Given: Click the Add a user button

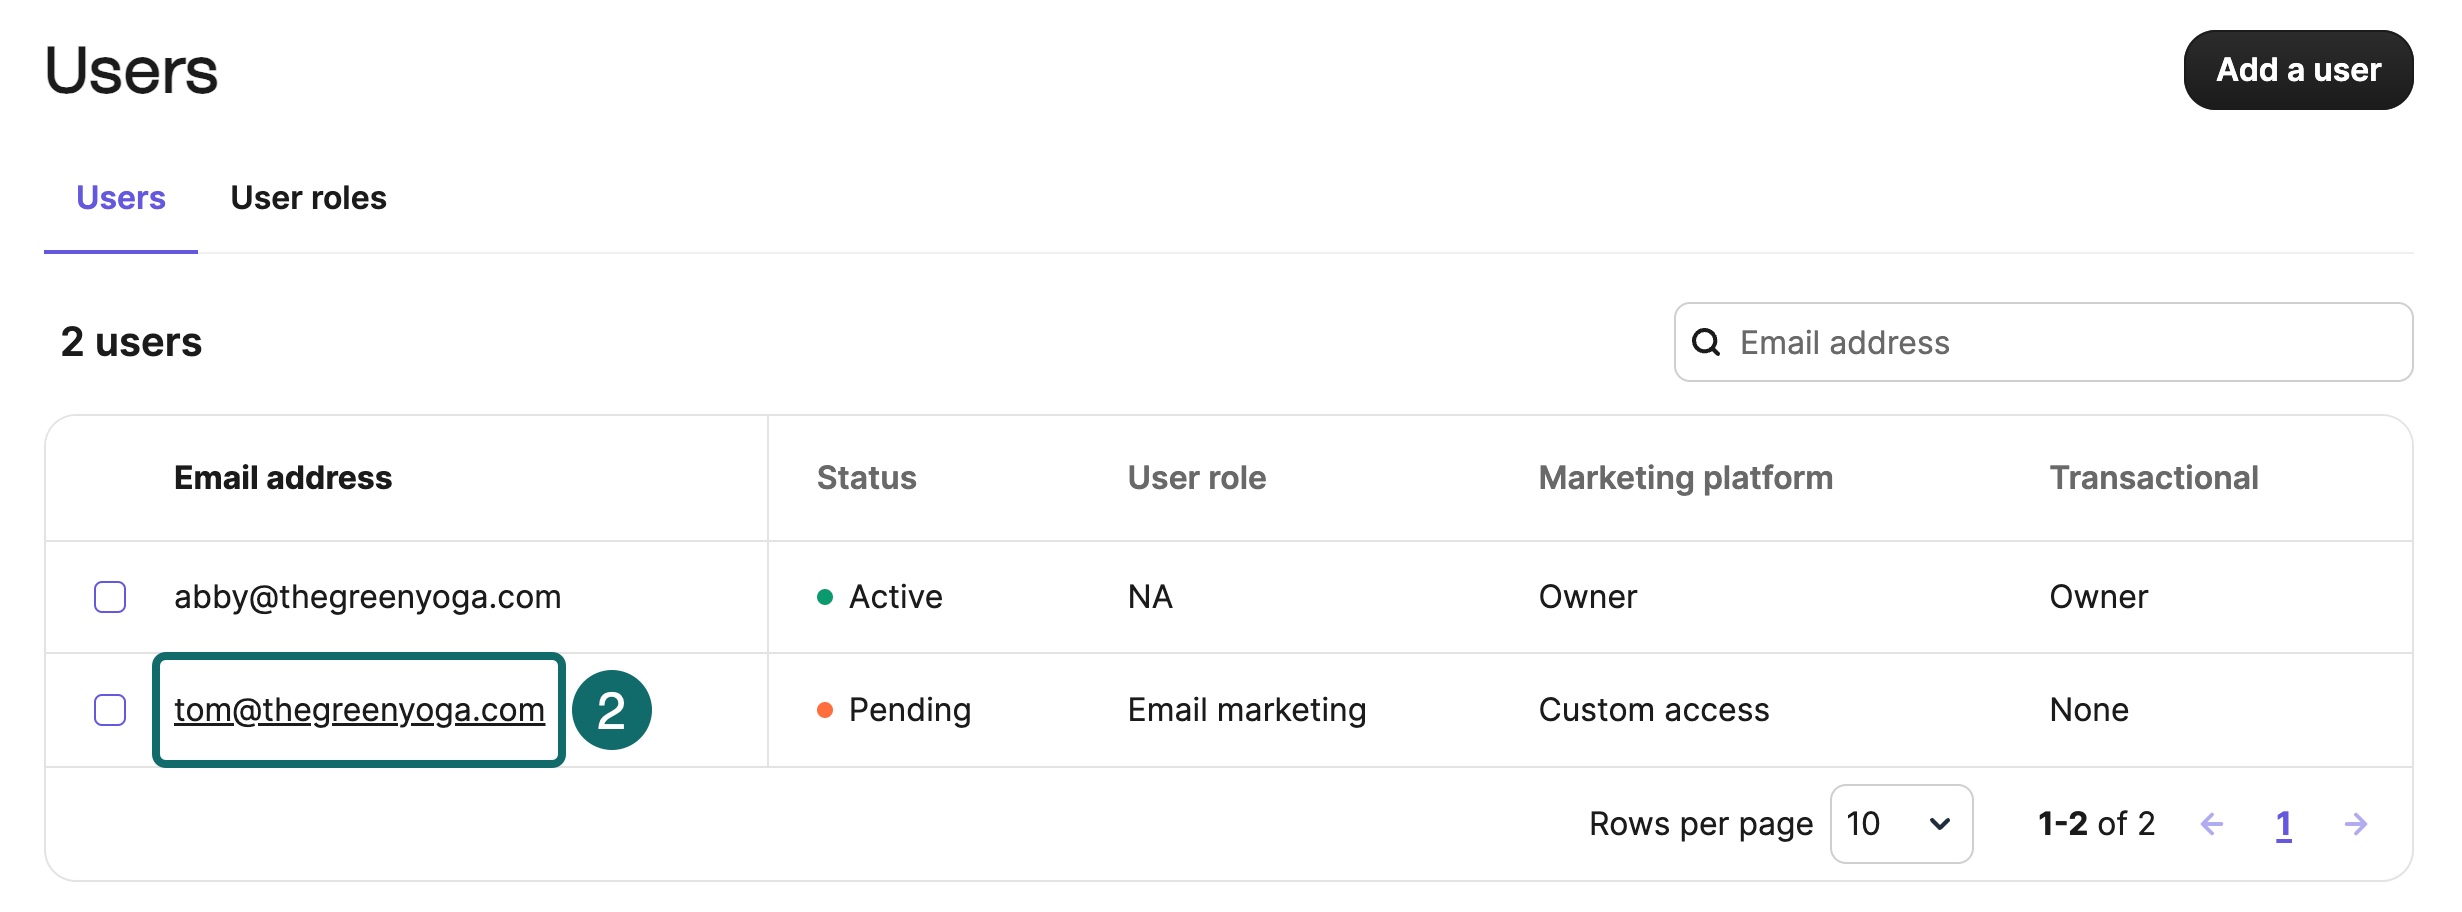Looking at the screenshot, I should [x=2297, y=70].
